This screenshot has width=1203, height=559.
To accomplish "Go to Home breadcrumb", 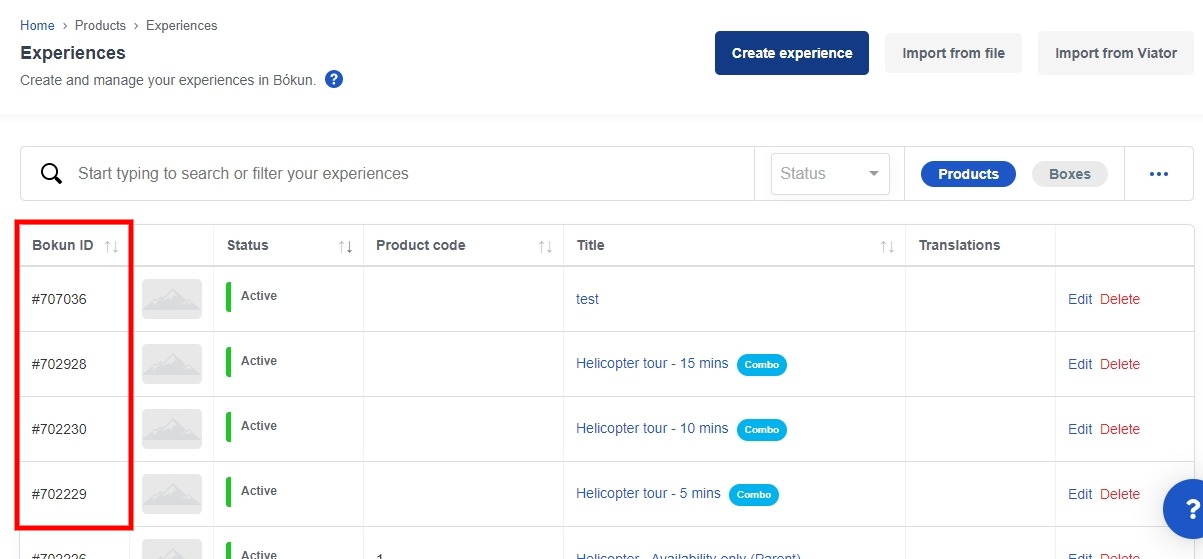I will 37,25.
